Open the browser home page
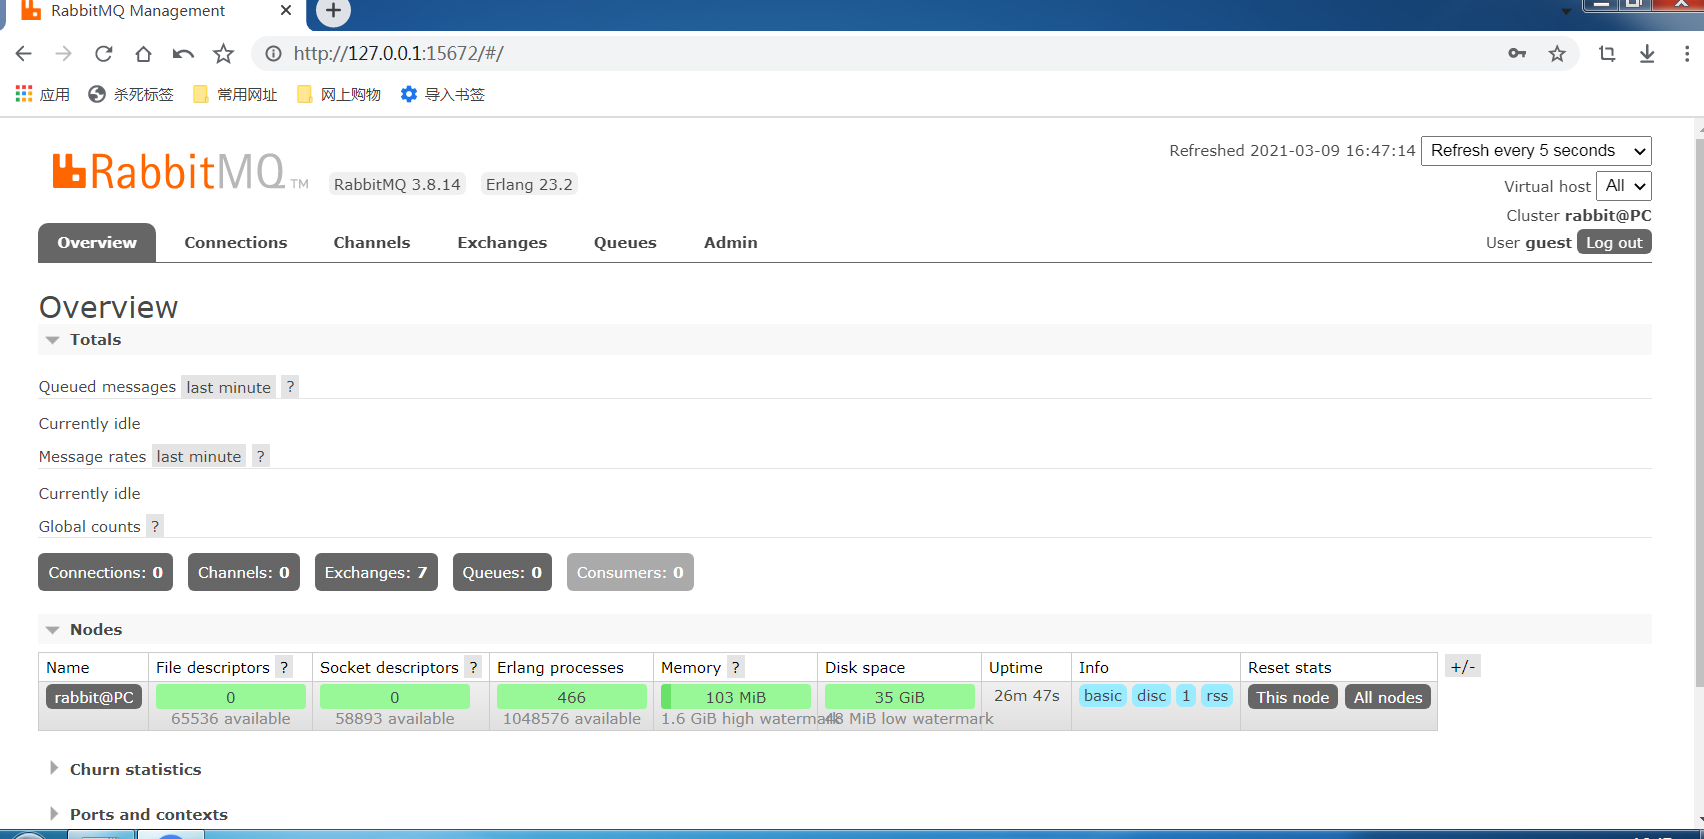Image resolution: width=1704 pixels, height=839 pixels. tap(144, 54)
